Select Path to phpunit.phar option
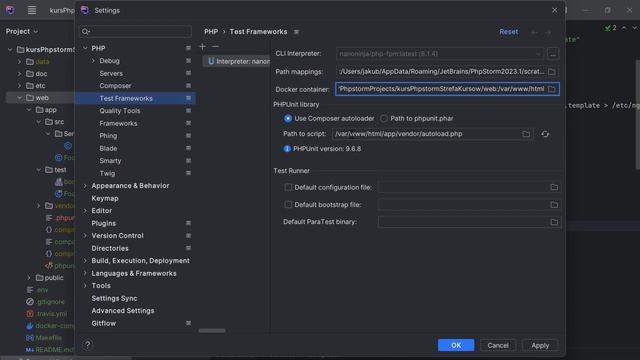The height and width of the screenshot is (360, 640). pos(384,118)
